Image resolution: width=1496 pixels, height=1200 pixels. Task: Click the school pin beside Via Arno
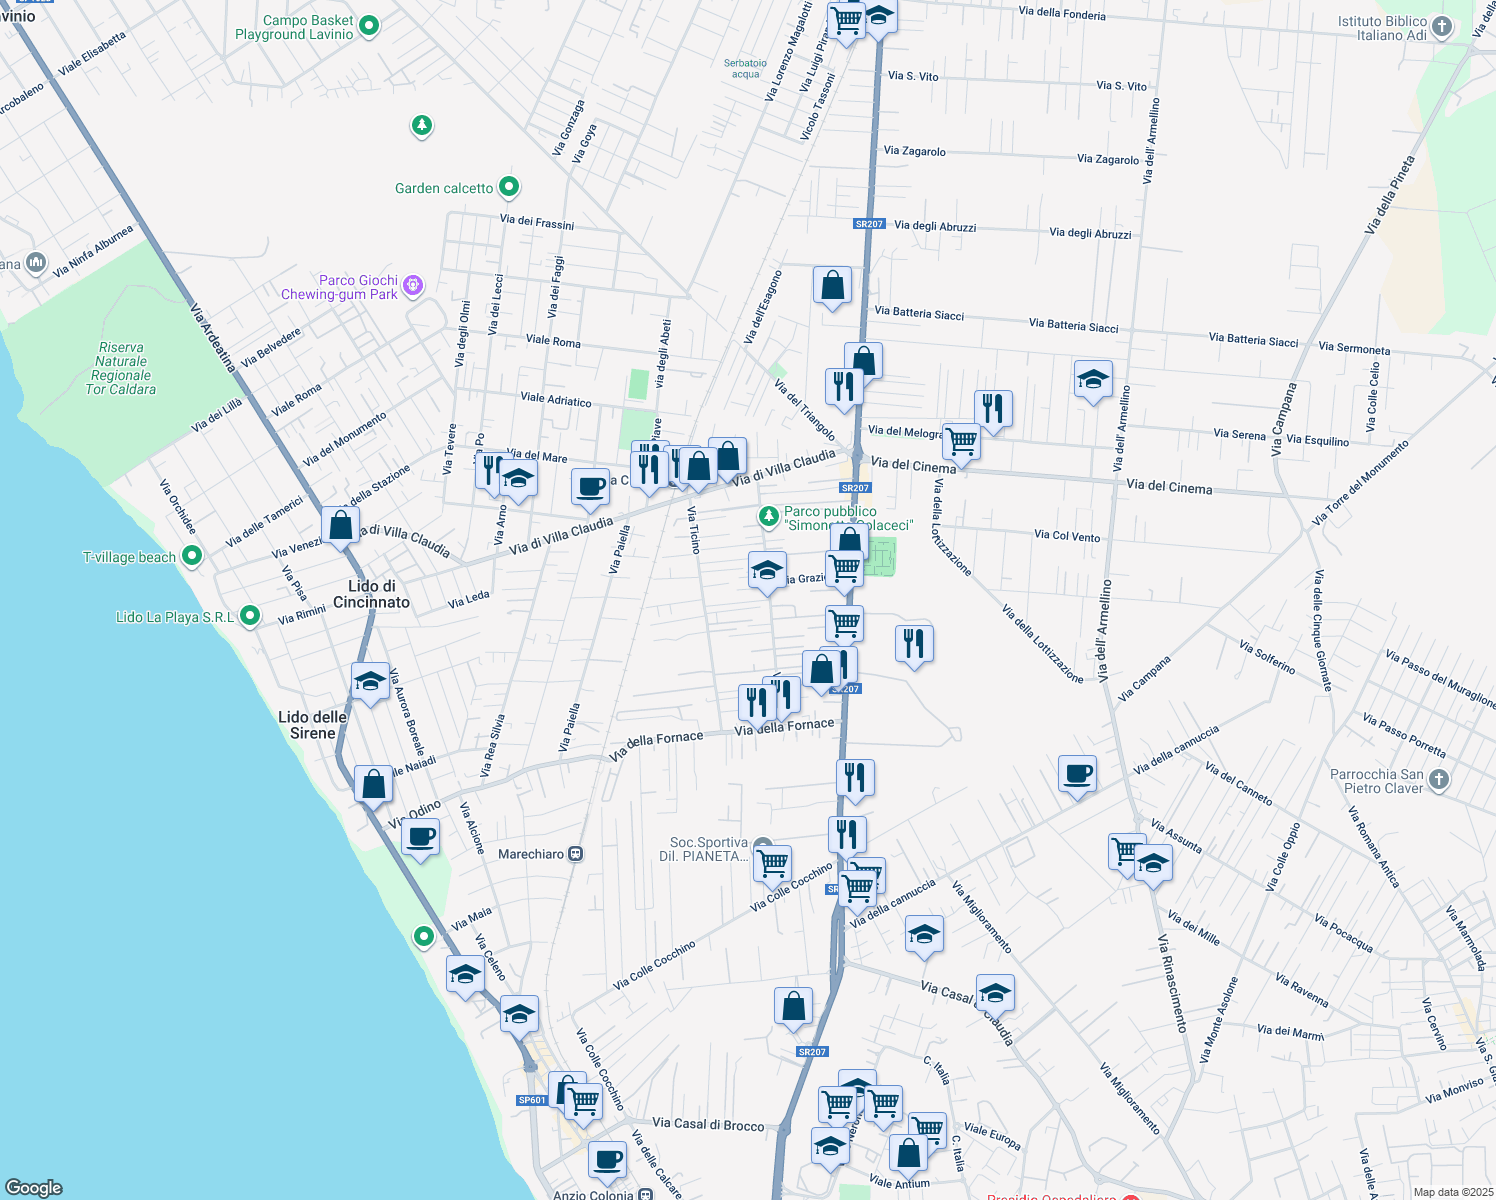(x=517, y=480)
